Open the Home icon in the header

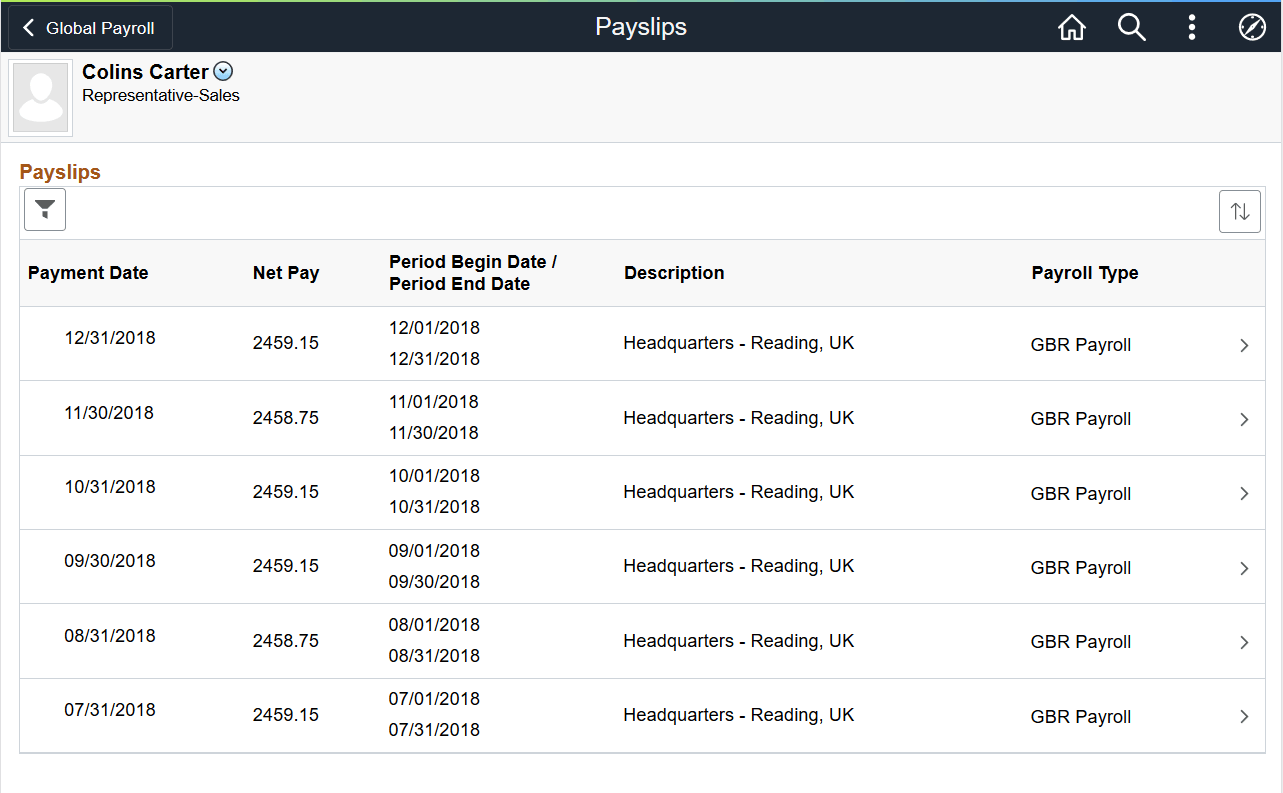coord(1071,27)
